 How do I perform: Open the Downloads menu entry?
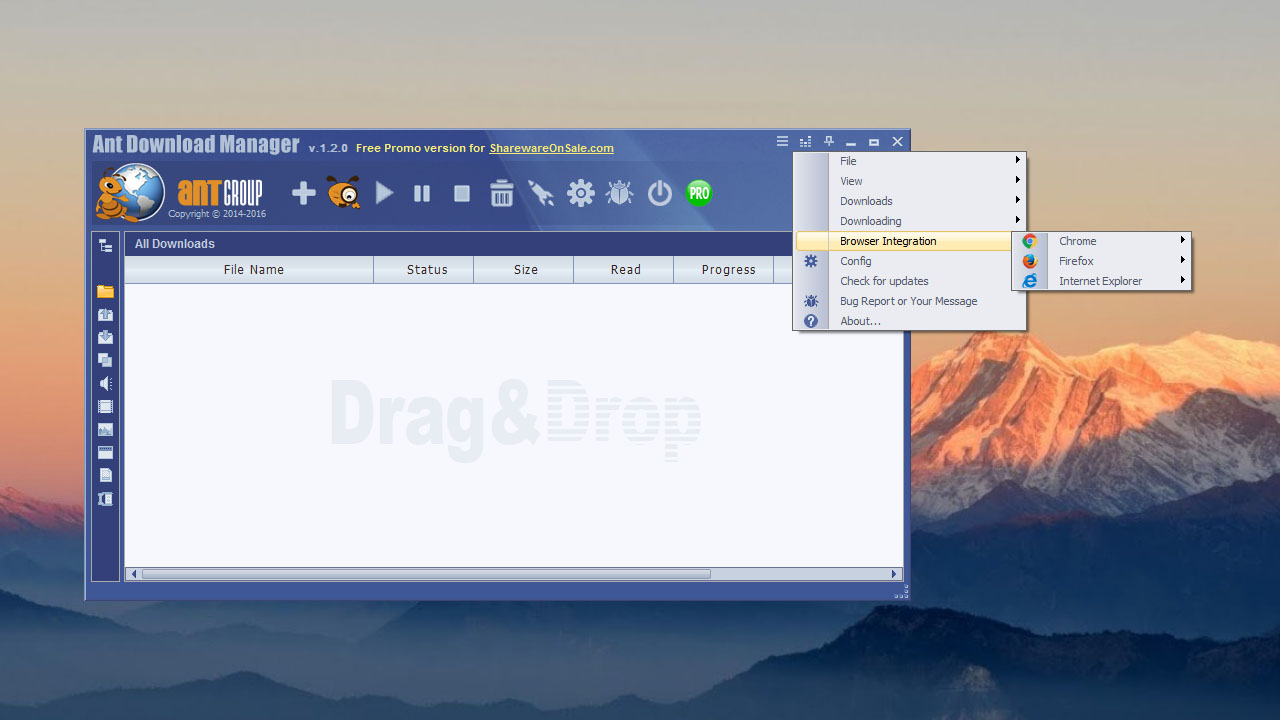point(866,201)
